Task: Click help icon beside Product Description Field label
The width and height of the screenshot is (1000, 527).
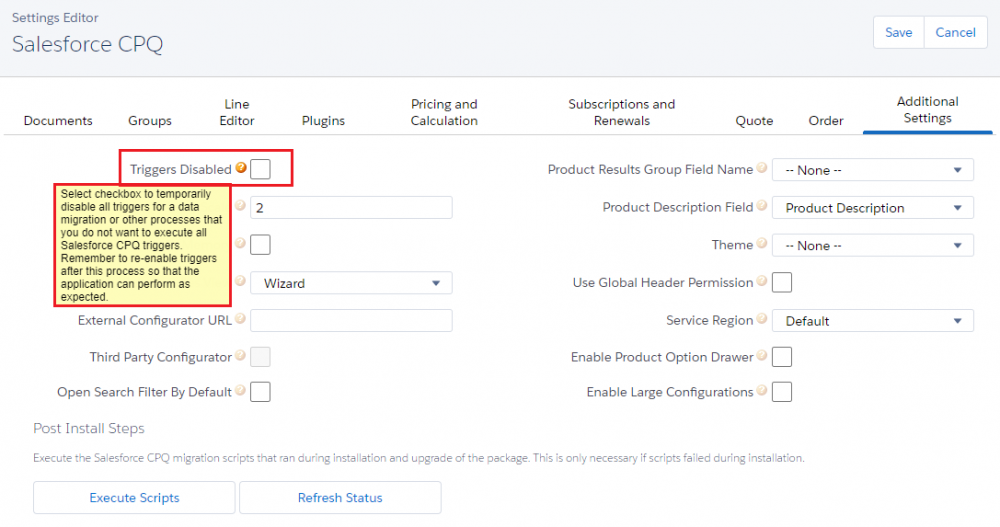Action: [x=762, y=205]
